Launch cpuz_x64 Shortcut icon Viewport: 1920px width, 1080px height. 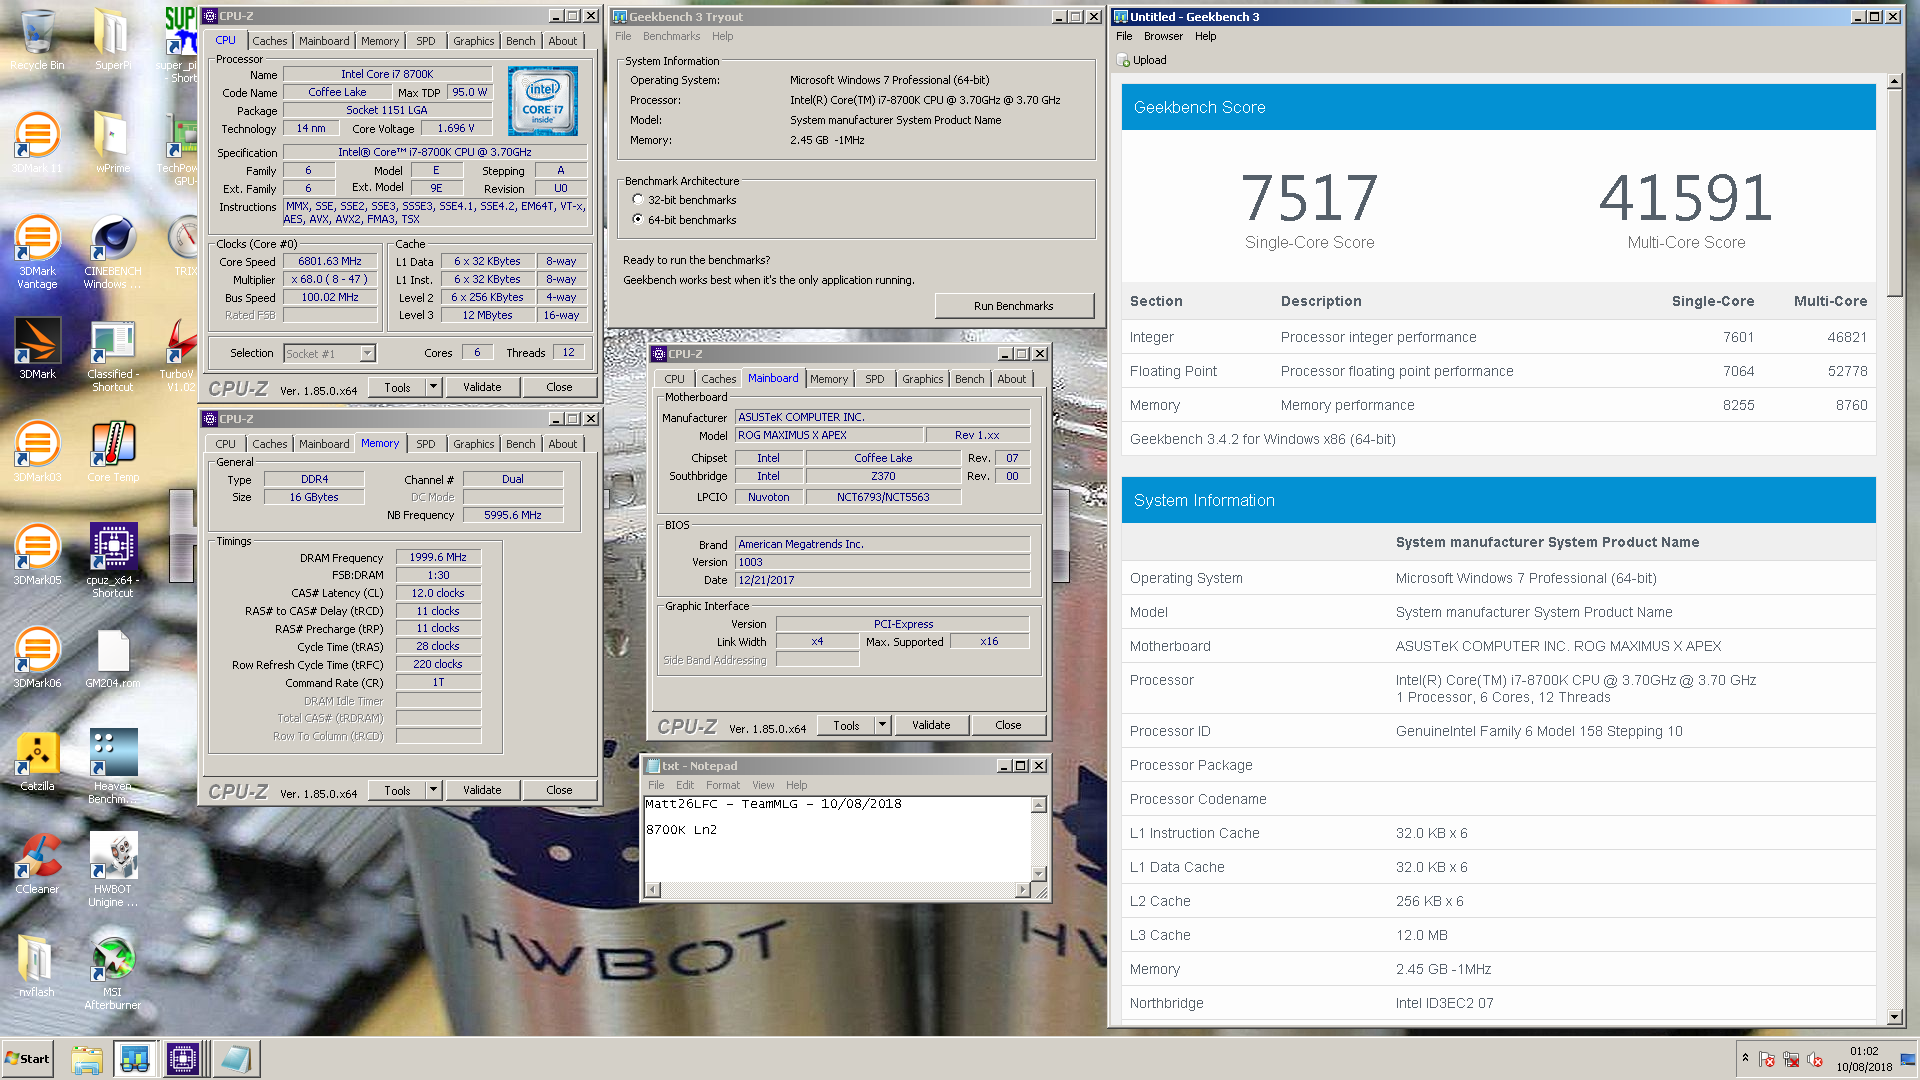pos(112,560)
